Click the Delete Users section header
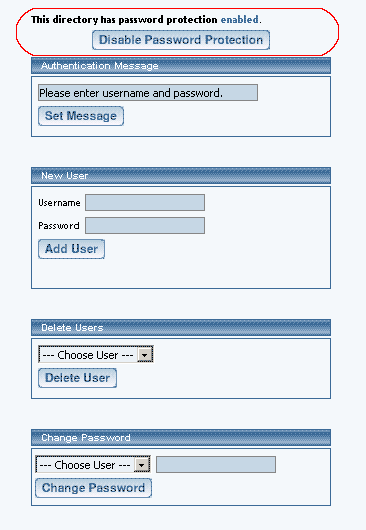This screenshot has height=530, width=366. click(x=181, y=328)
